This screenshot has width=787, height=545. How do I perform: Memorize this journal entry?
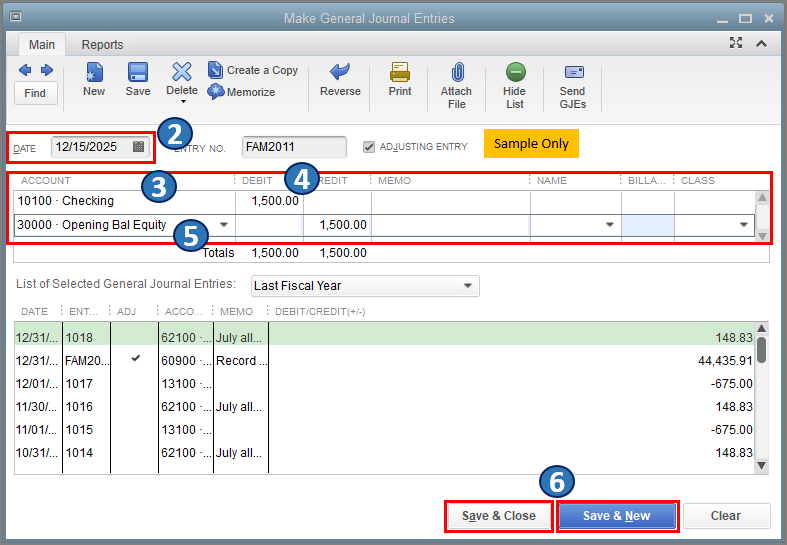click(241, 92)
